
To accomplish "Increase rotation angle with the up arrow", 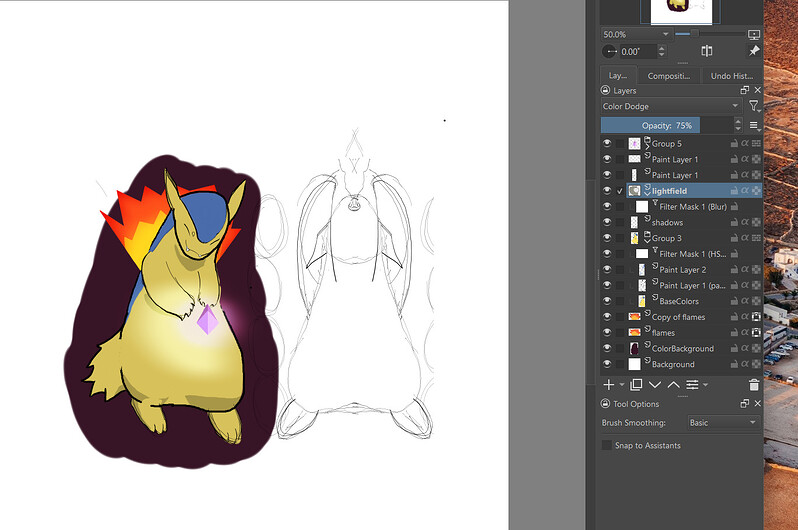I will [661, 48].
